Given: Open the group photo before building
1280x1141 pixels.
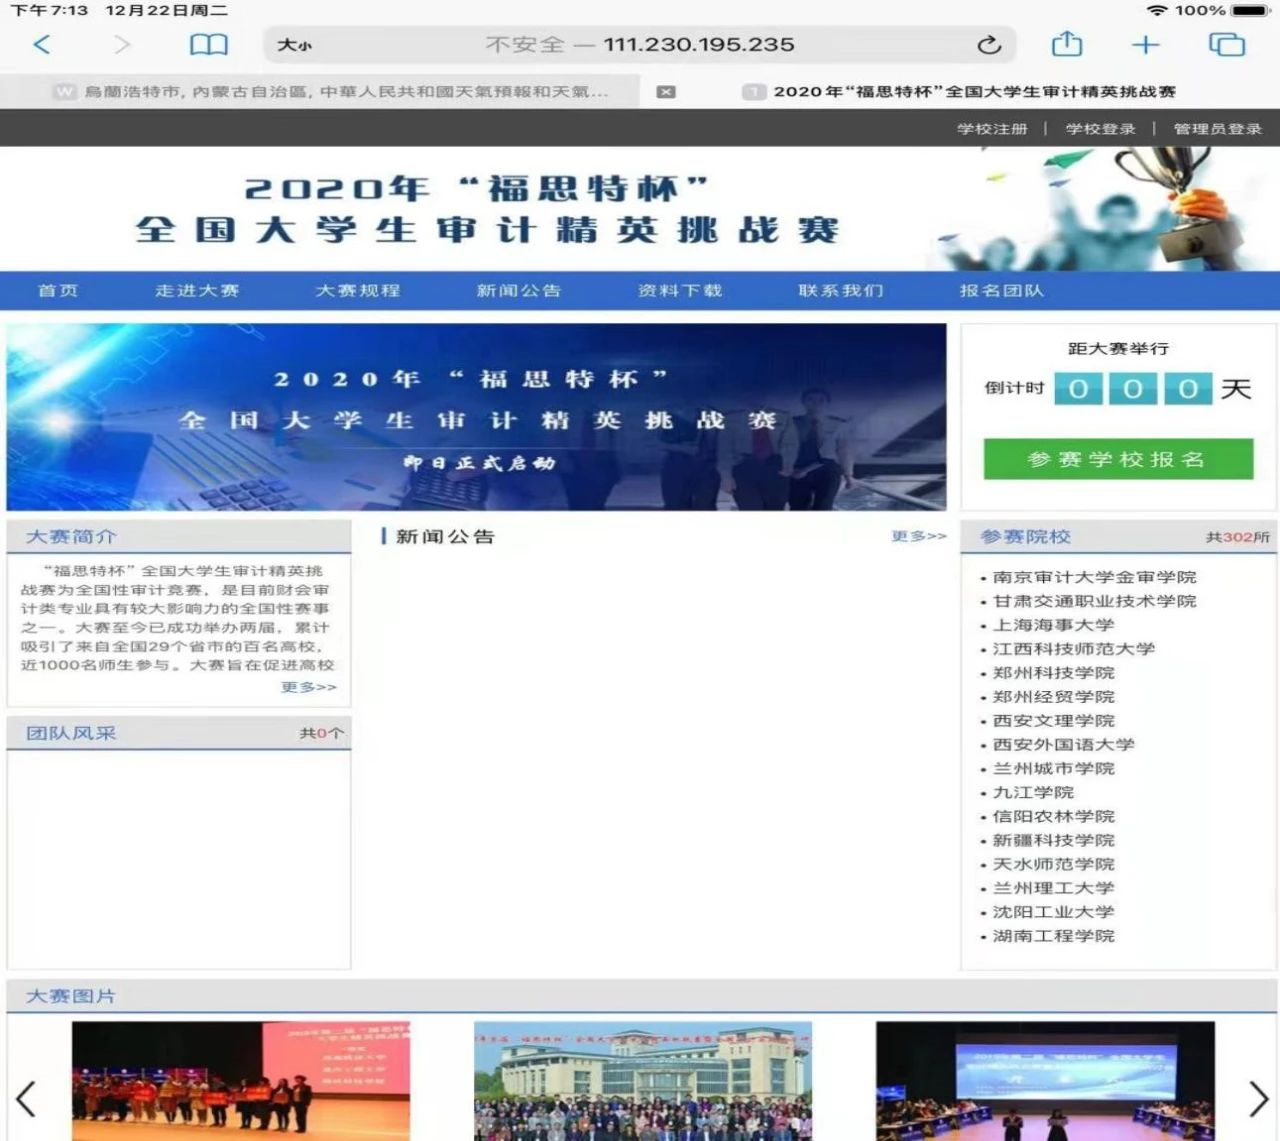Looking at the screenshot, I should click(643, 1081).
